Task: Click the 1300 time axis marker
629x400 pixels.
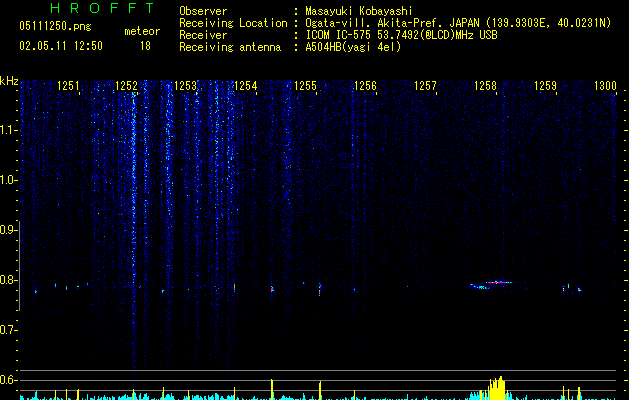Action: [x=605, y=86]
